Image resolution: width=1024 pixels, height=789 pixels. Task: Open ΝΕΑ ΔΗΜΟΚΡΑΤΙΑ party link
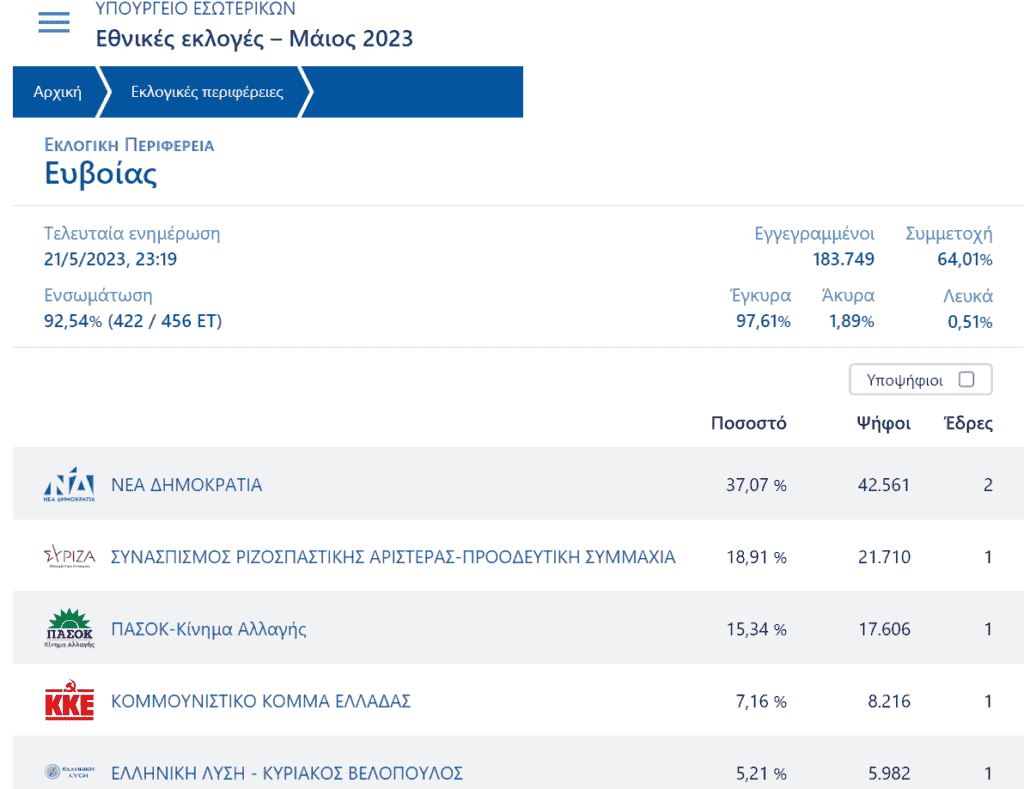(x=186, y=485)
